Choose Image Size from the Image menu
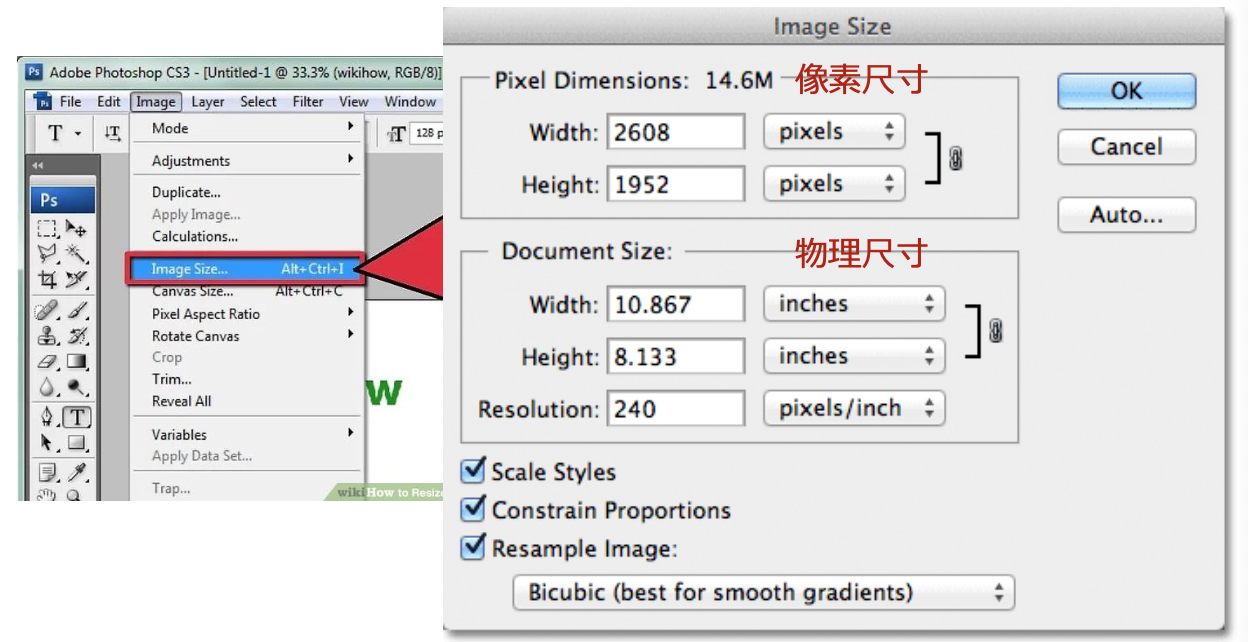Screen dimensions: 1248x642 click(190, 269)
